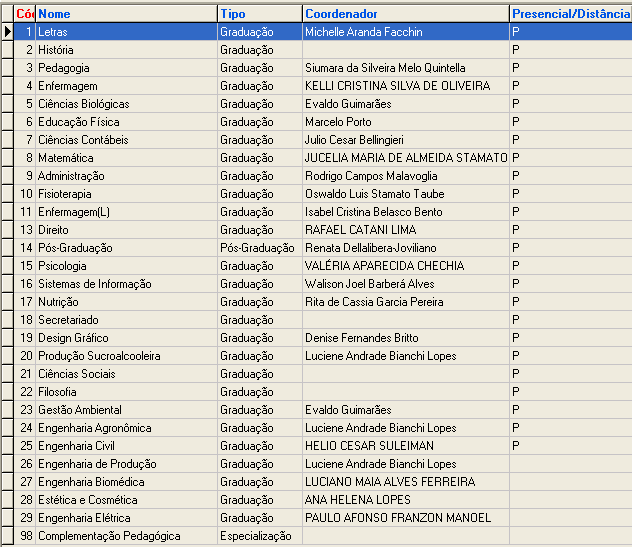Screen dimensions: 632x547
Task: Select coordinator ANA HELENA LOPES cell
Action: point(405,500)
